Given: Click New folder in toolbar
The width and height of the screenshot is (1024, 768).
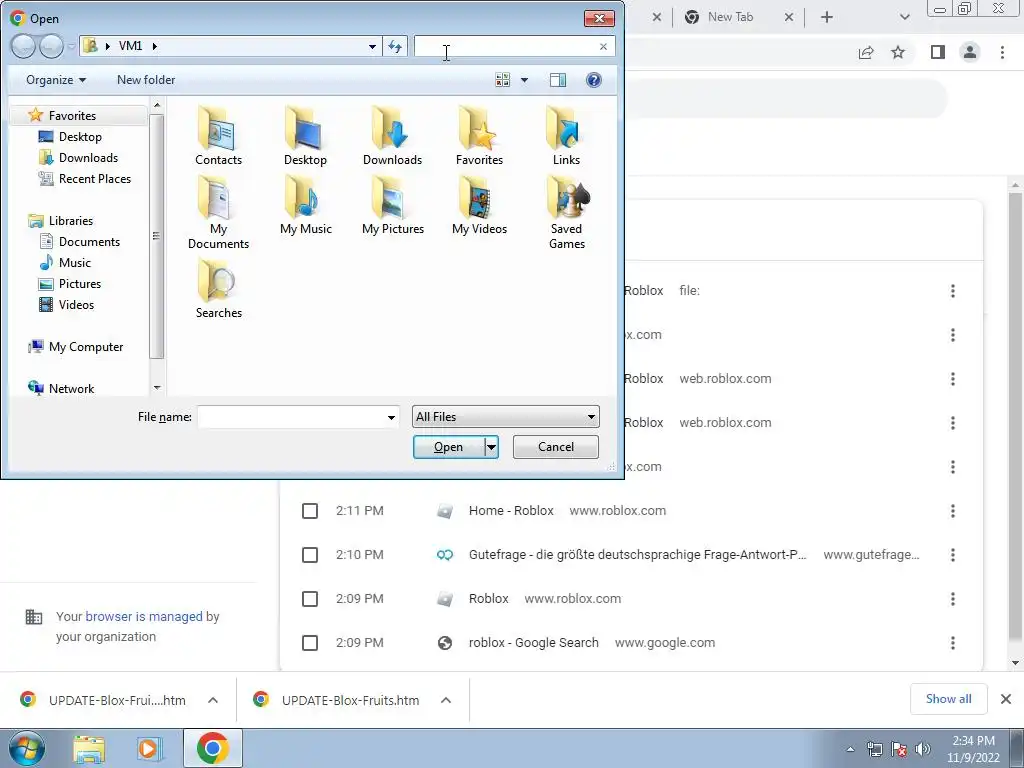Looking at the screenshot, I should coord(146,80).
